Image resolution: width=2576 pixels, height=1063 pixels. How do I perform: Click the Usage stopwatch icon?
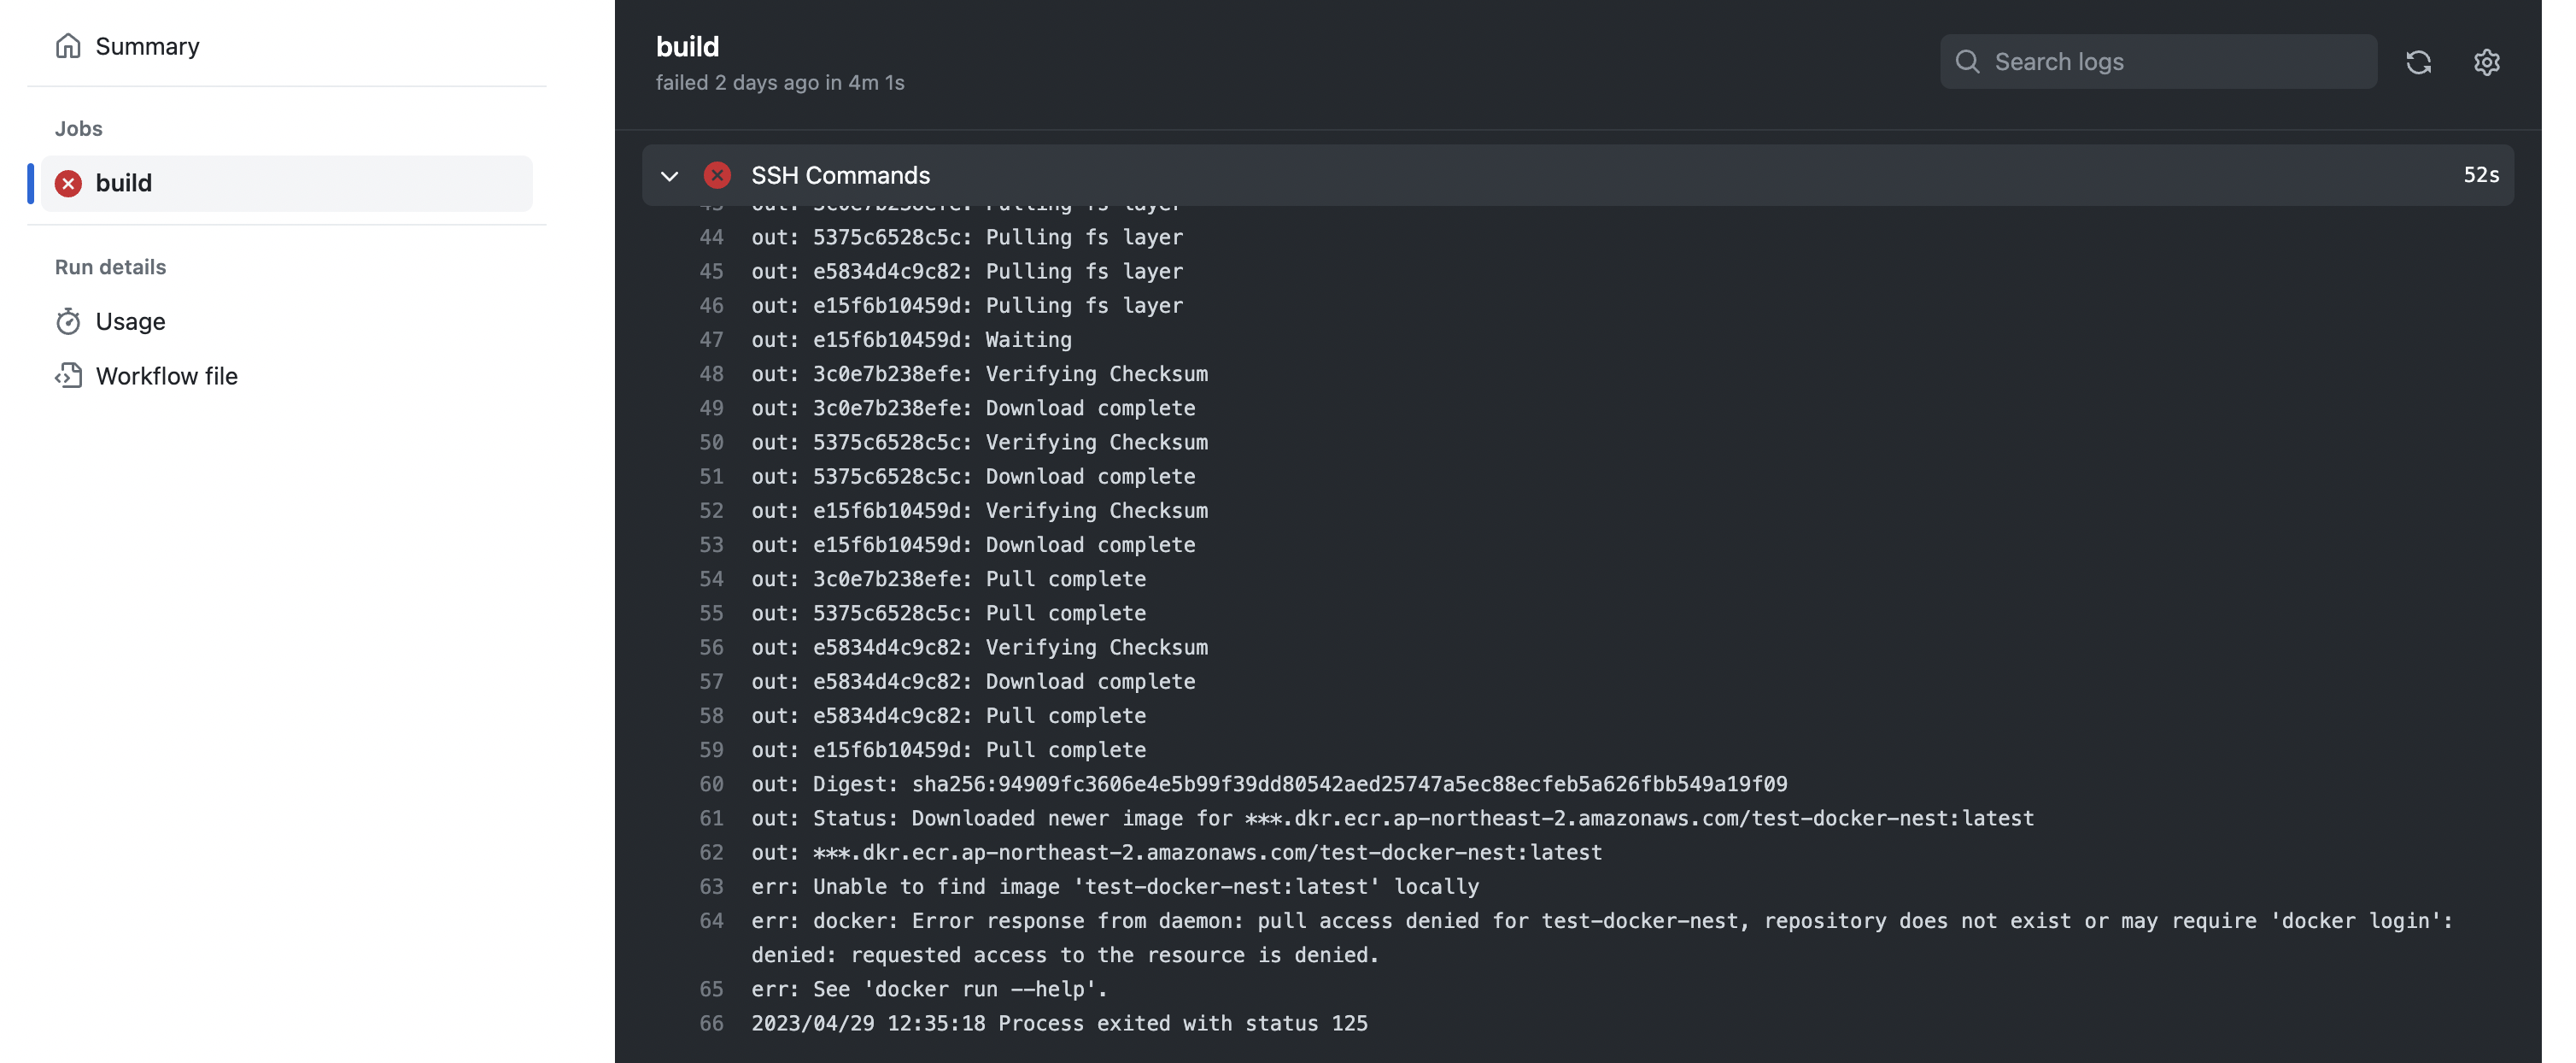coord(68,321)
